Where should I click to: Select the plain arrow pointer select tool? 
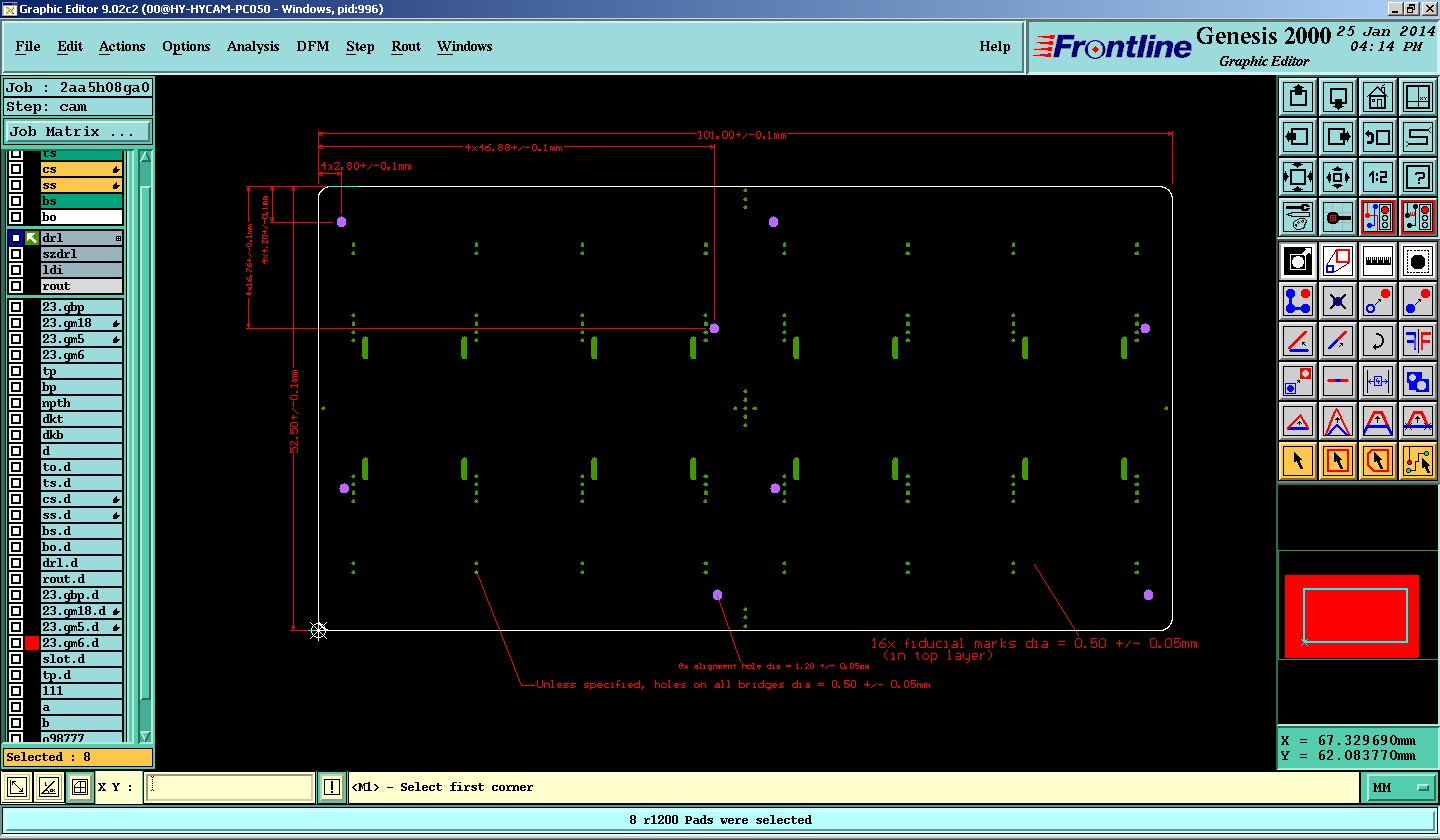(x=1298, y=461)
